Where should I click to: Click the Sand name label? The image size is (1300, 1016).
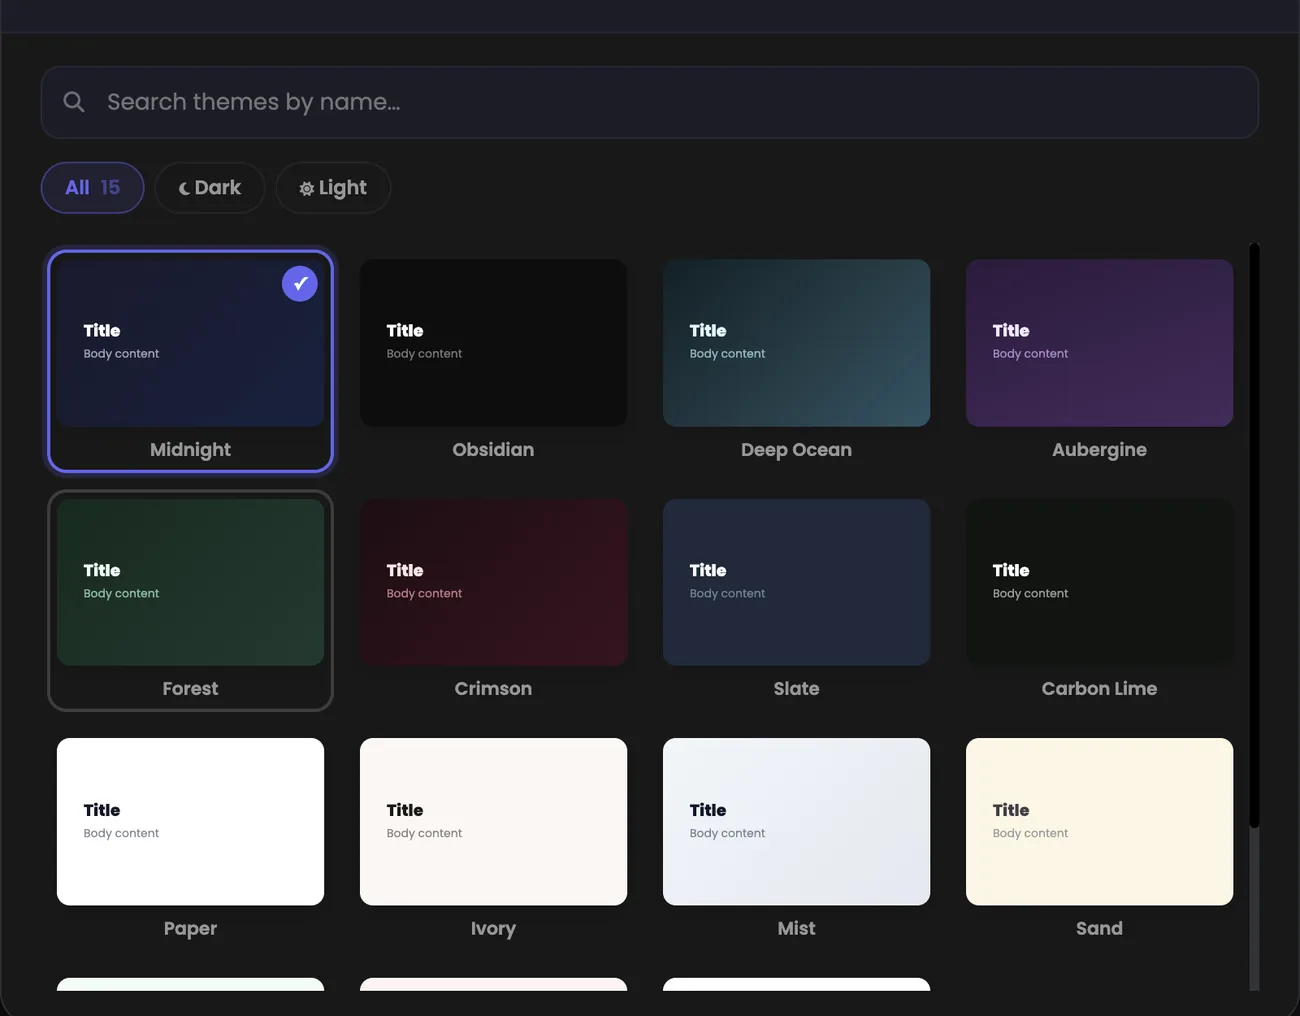(1099, 929)
